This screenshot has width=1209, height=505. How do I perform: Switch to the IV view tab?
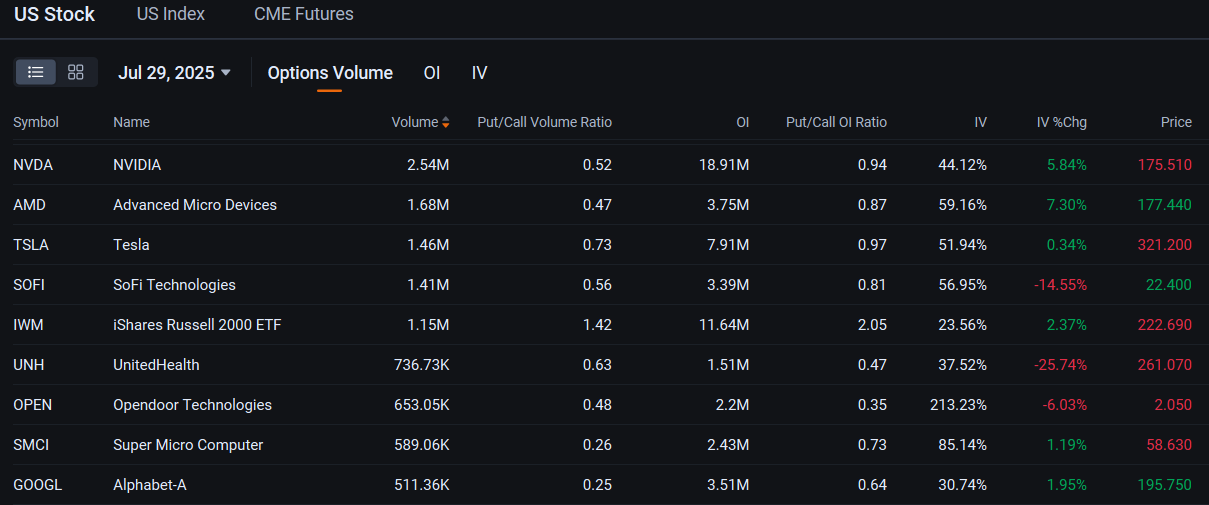point(480,72)
